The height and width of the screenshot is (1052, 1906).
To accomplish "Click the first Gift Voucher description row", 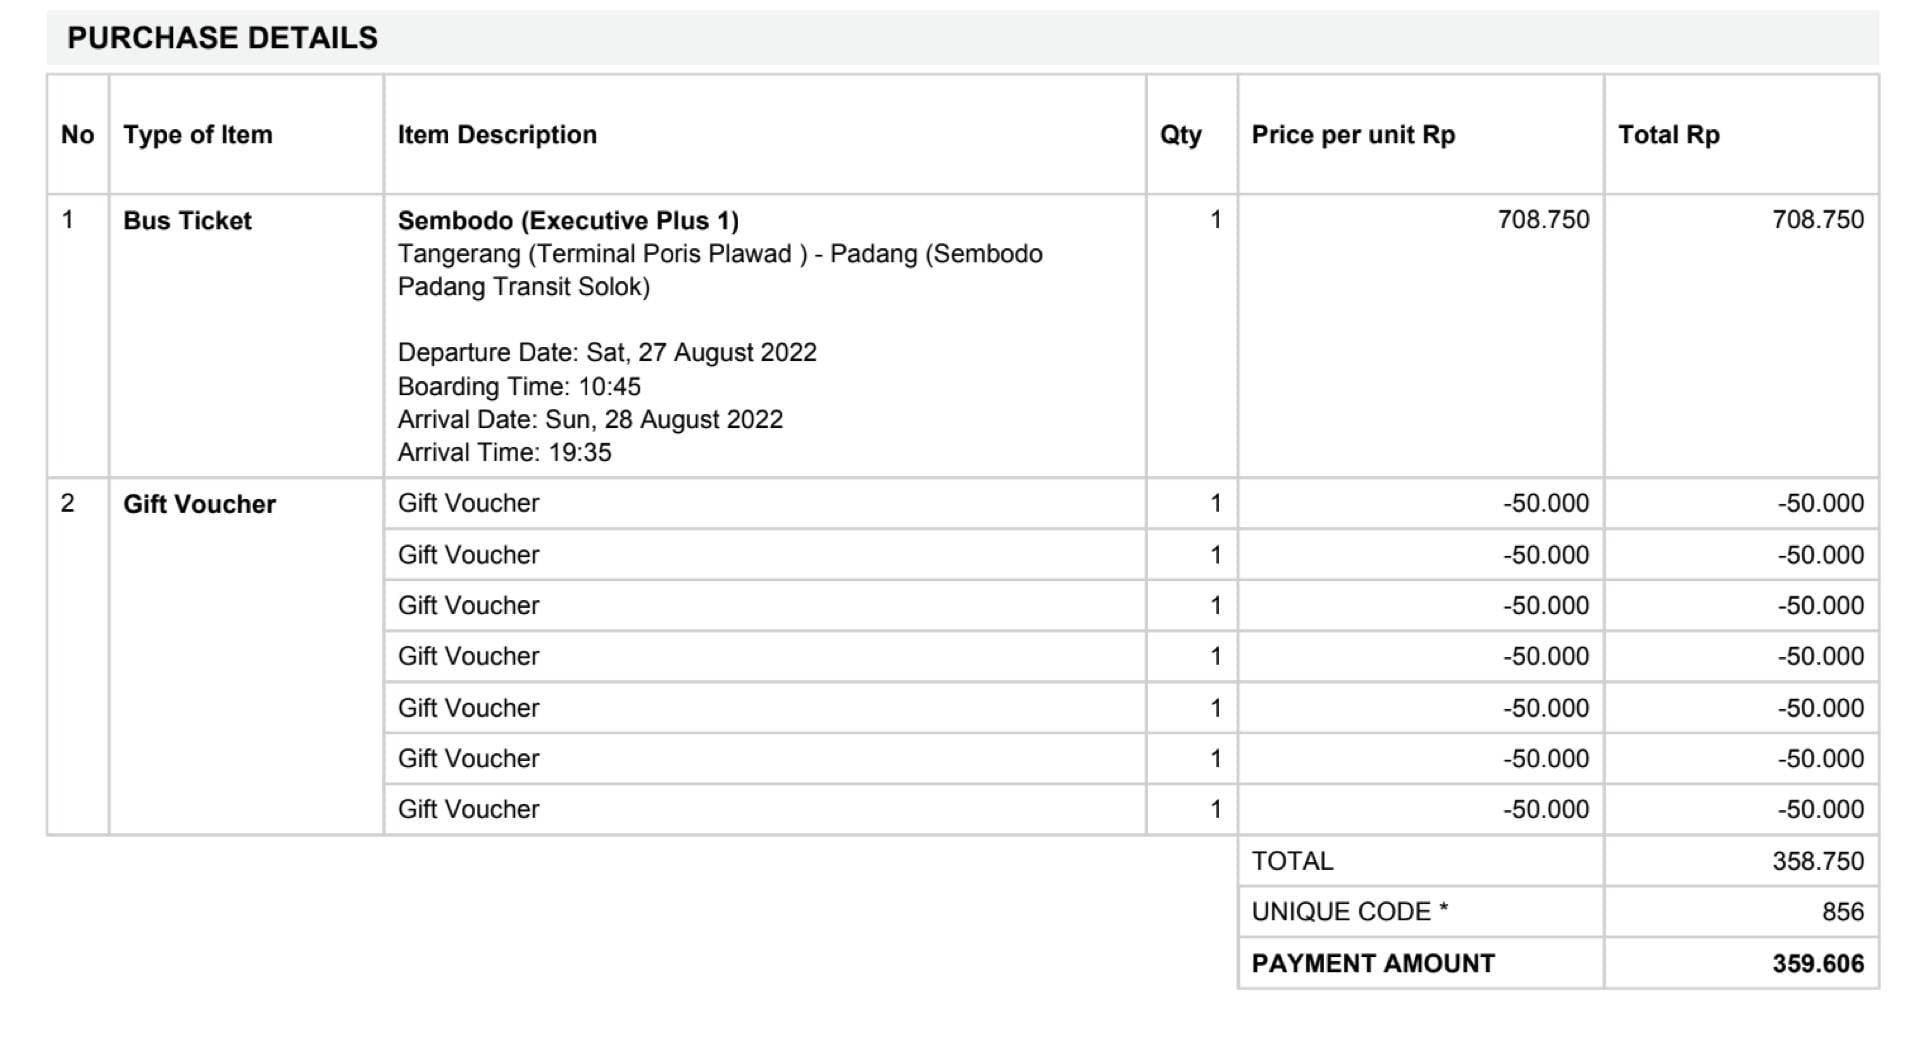I will click(468, 503).
